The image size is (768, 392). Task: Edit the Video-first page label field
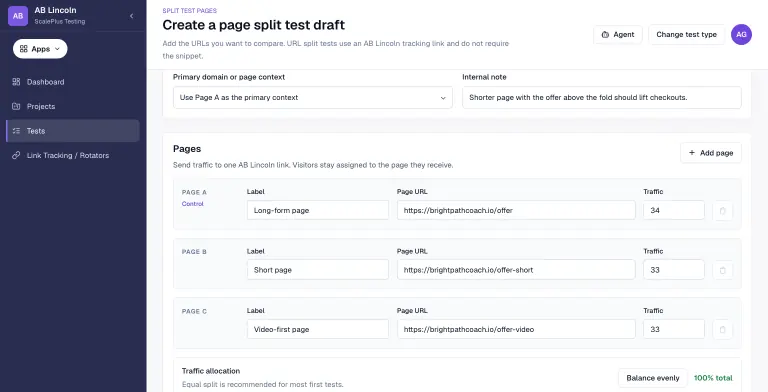pos(317,329)
